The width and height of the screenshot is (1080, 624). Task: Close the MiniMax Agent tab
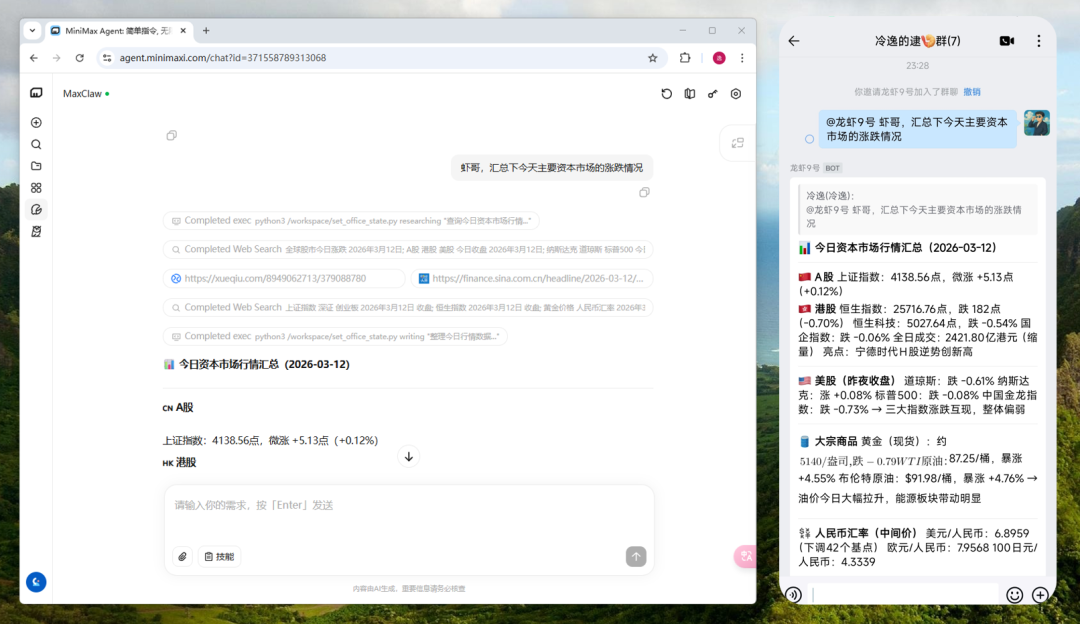click(183, 30)
